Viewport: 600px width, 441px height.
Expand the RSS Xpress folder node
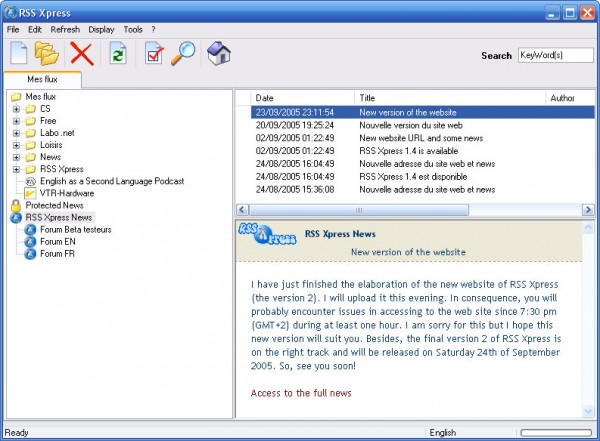pos(17,169)
